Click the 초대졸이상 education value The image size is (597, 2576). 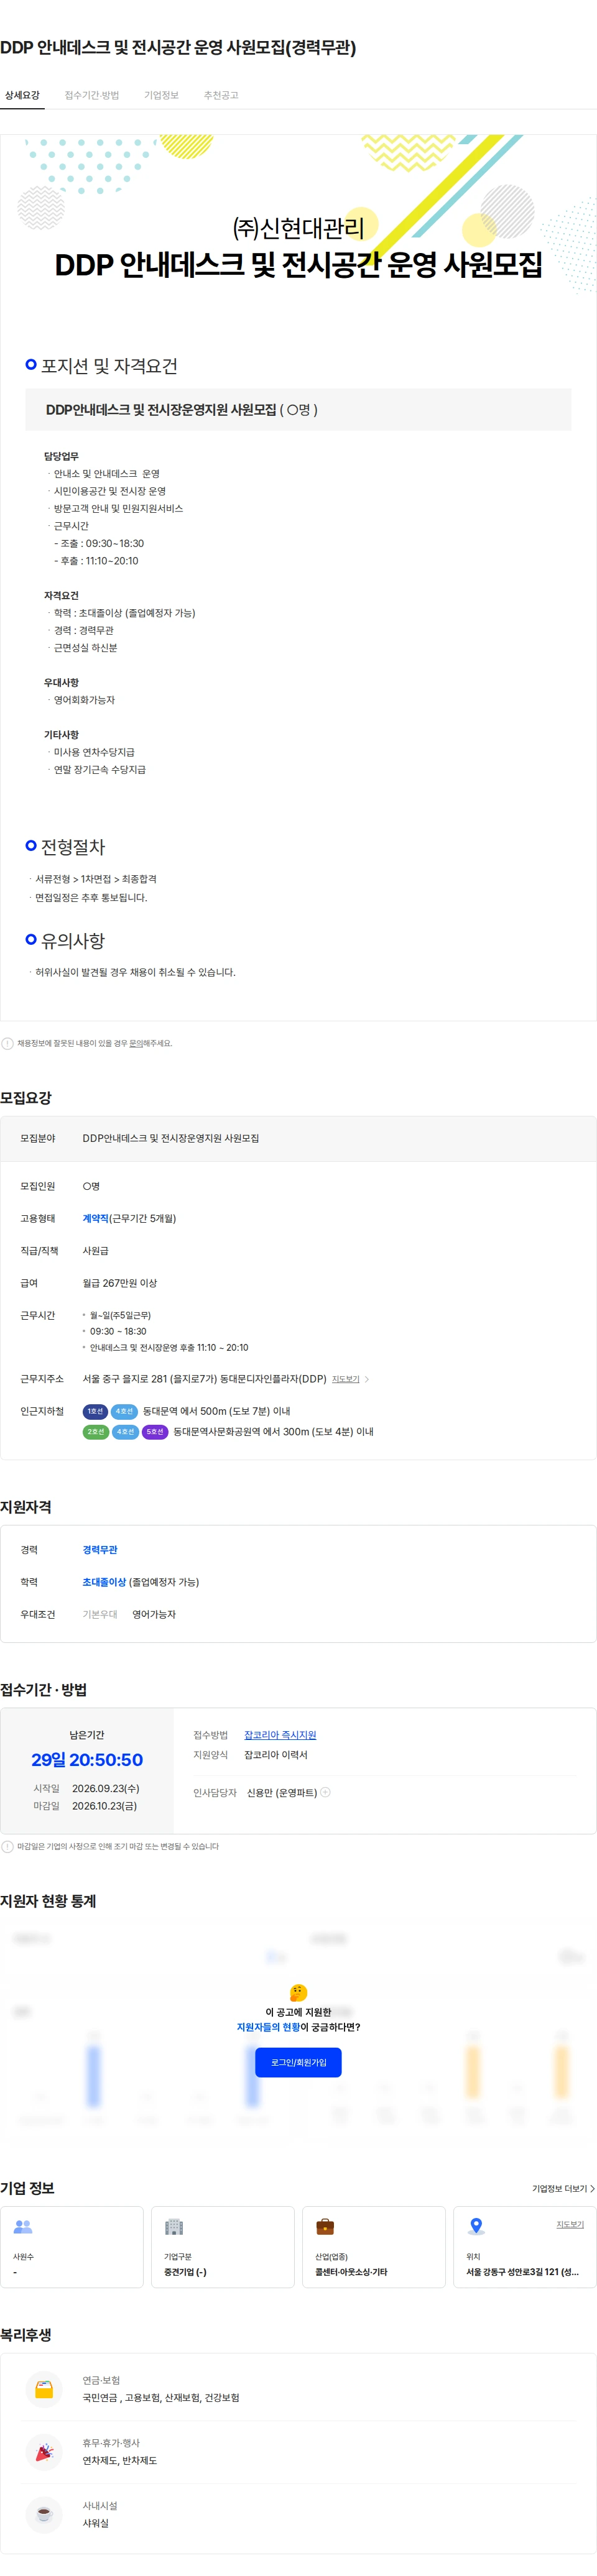(x=104, y=1582)
